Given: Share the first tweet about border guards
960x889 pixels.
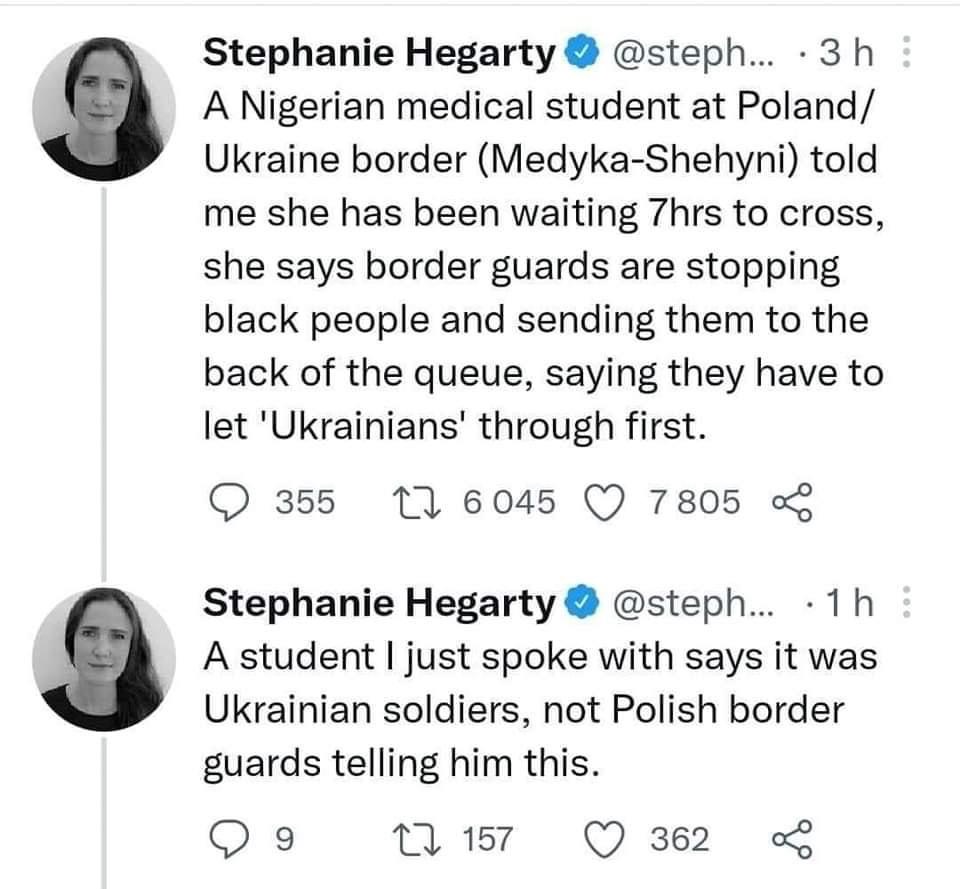Looking at the screenshot, I should click(x=792, y=502).
